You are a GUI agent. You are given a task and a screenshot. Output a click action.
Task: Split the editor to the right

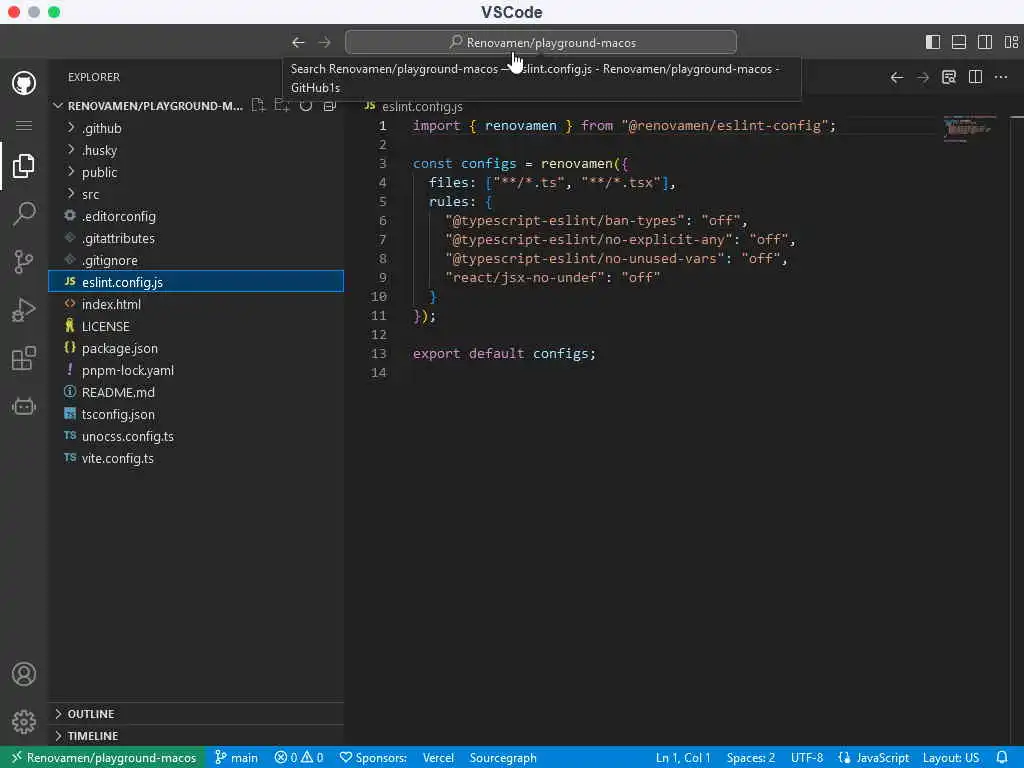[x=975, y=78]
